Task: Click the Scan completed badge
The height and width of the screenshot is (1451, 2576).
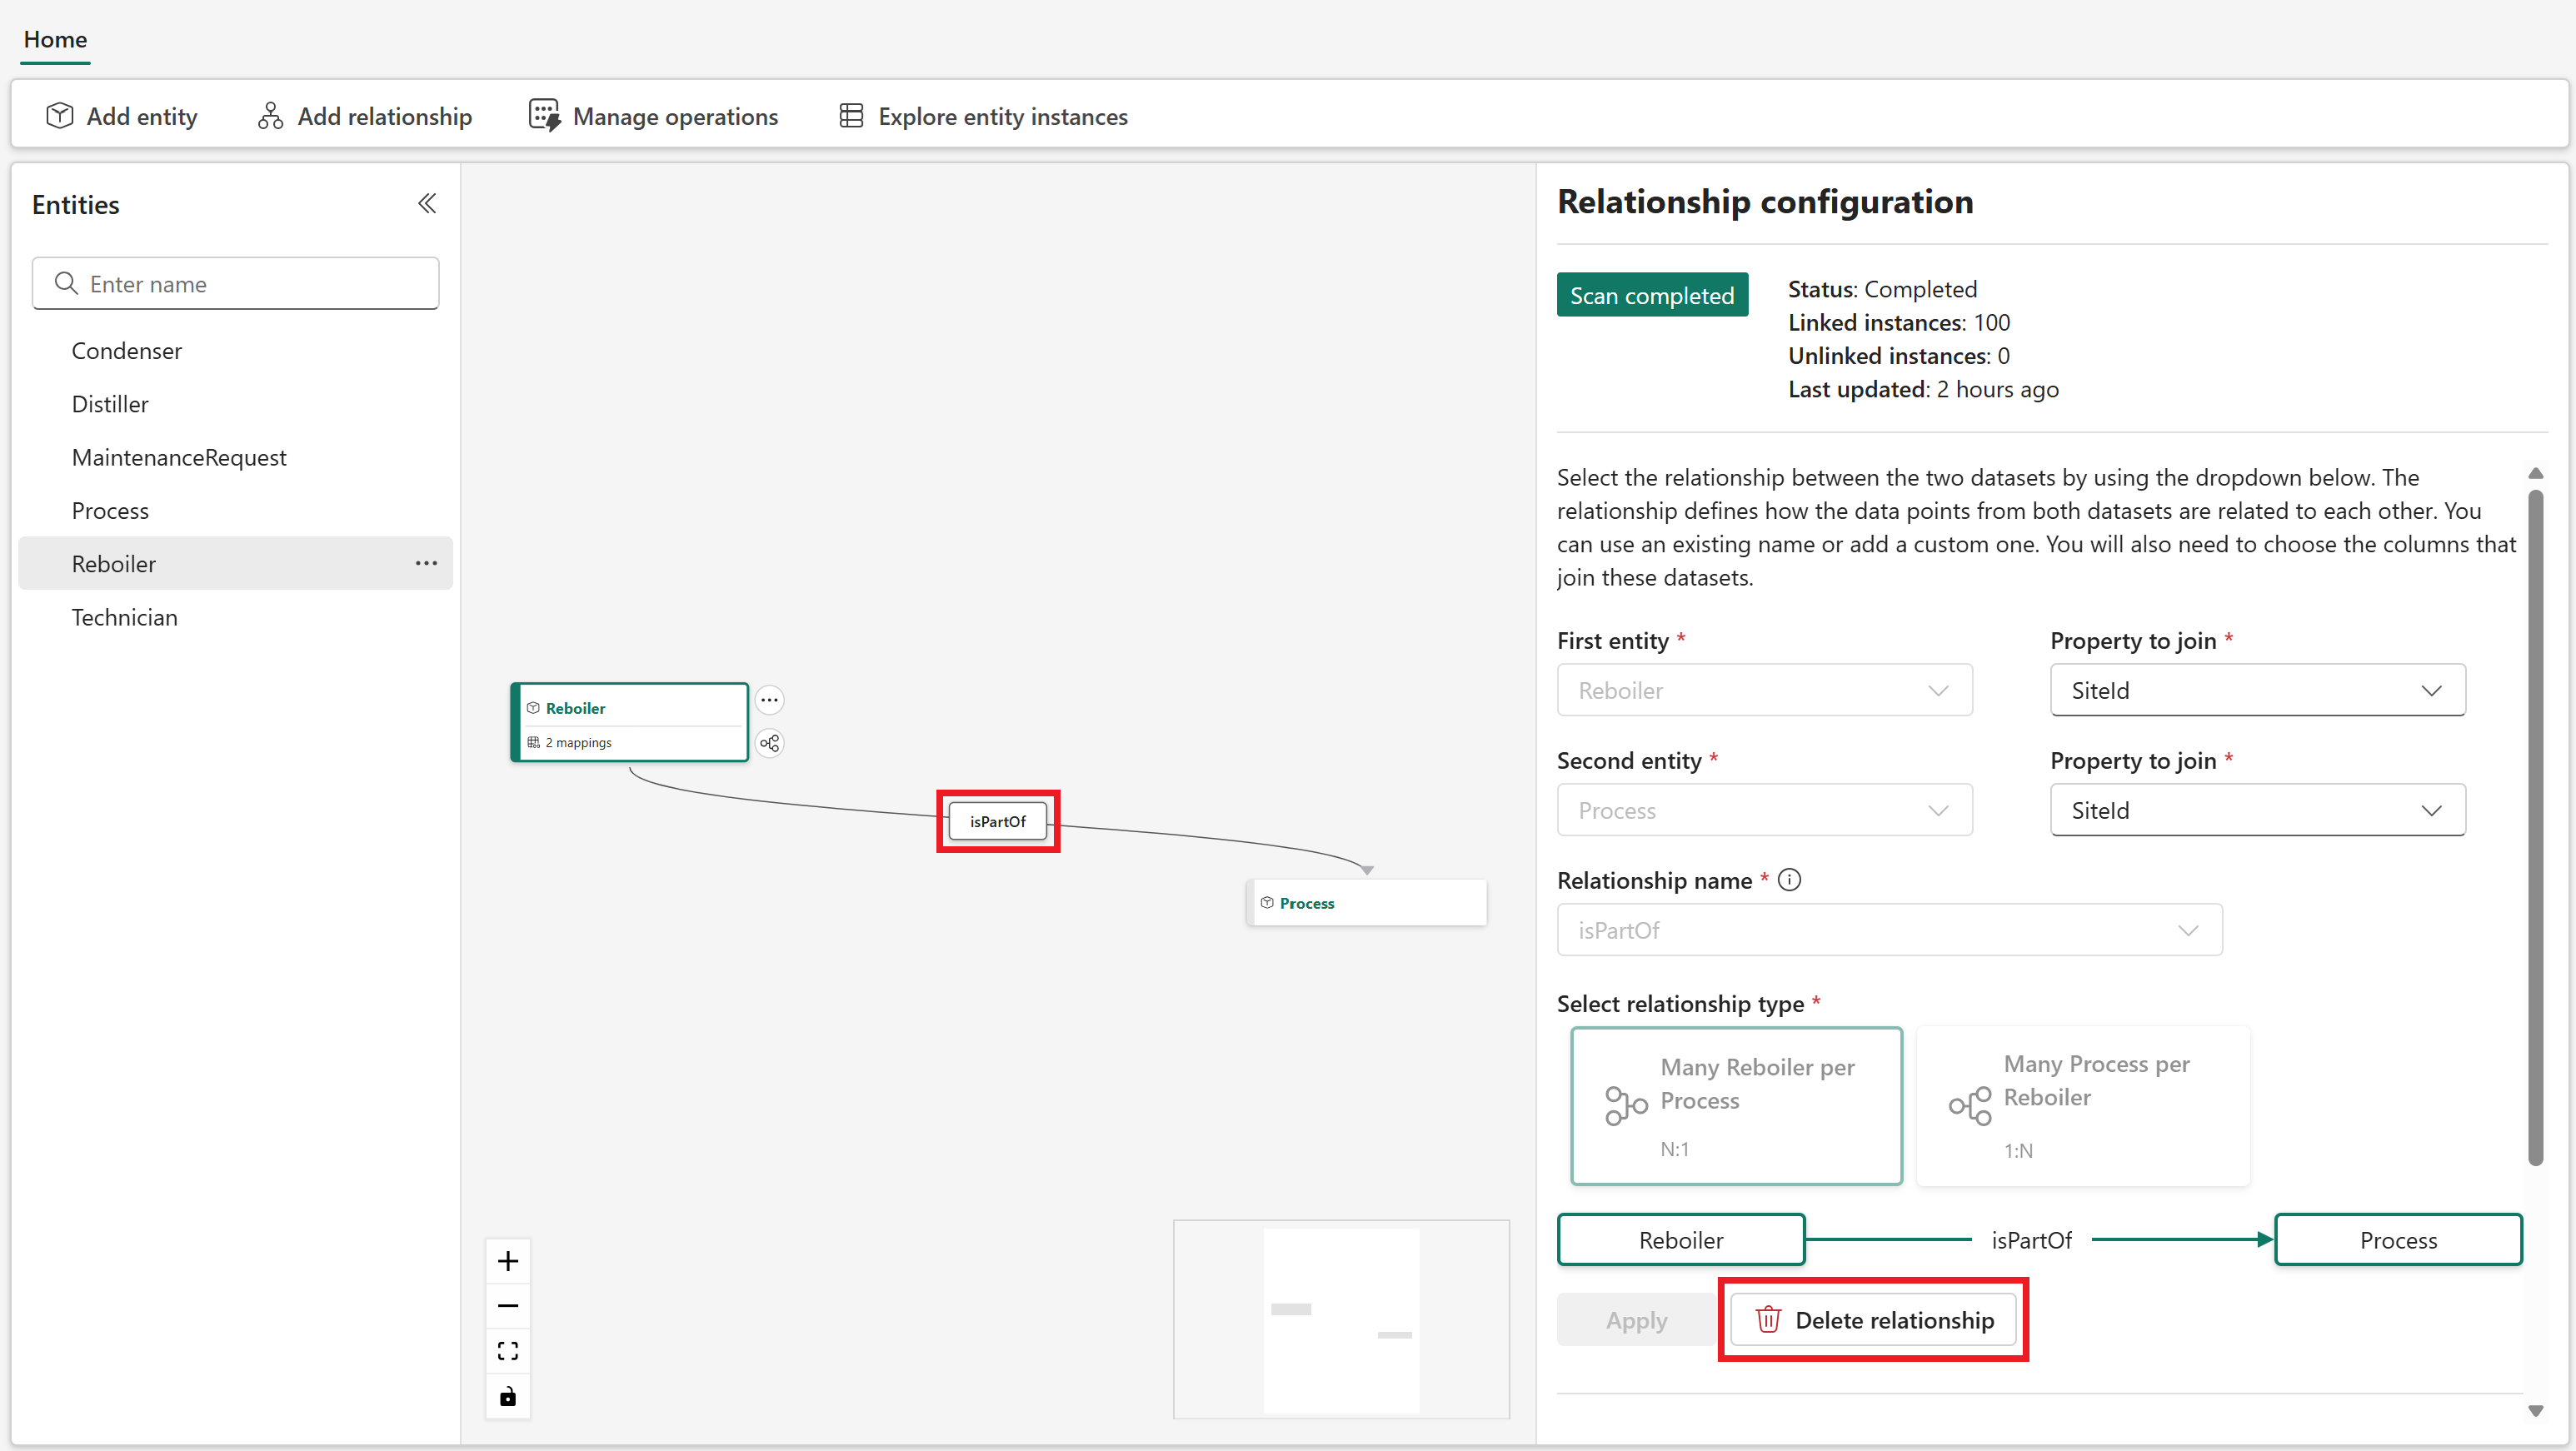Action: tap(1652, 295)
